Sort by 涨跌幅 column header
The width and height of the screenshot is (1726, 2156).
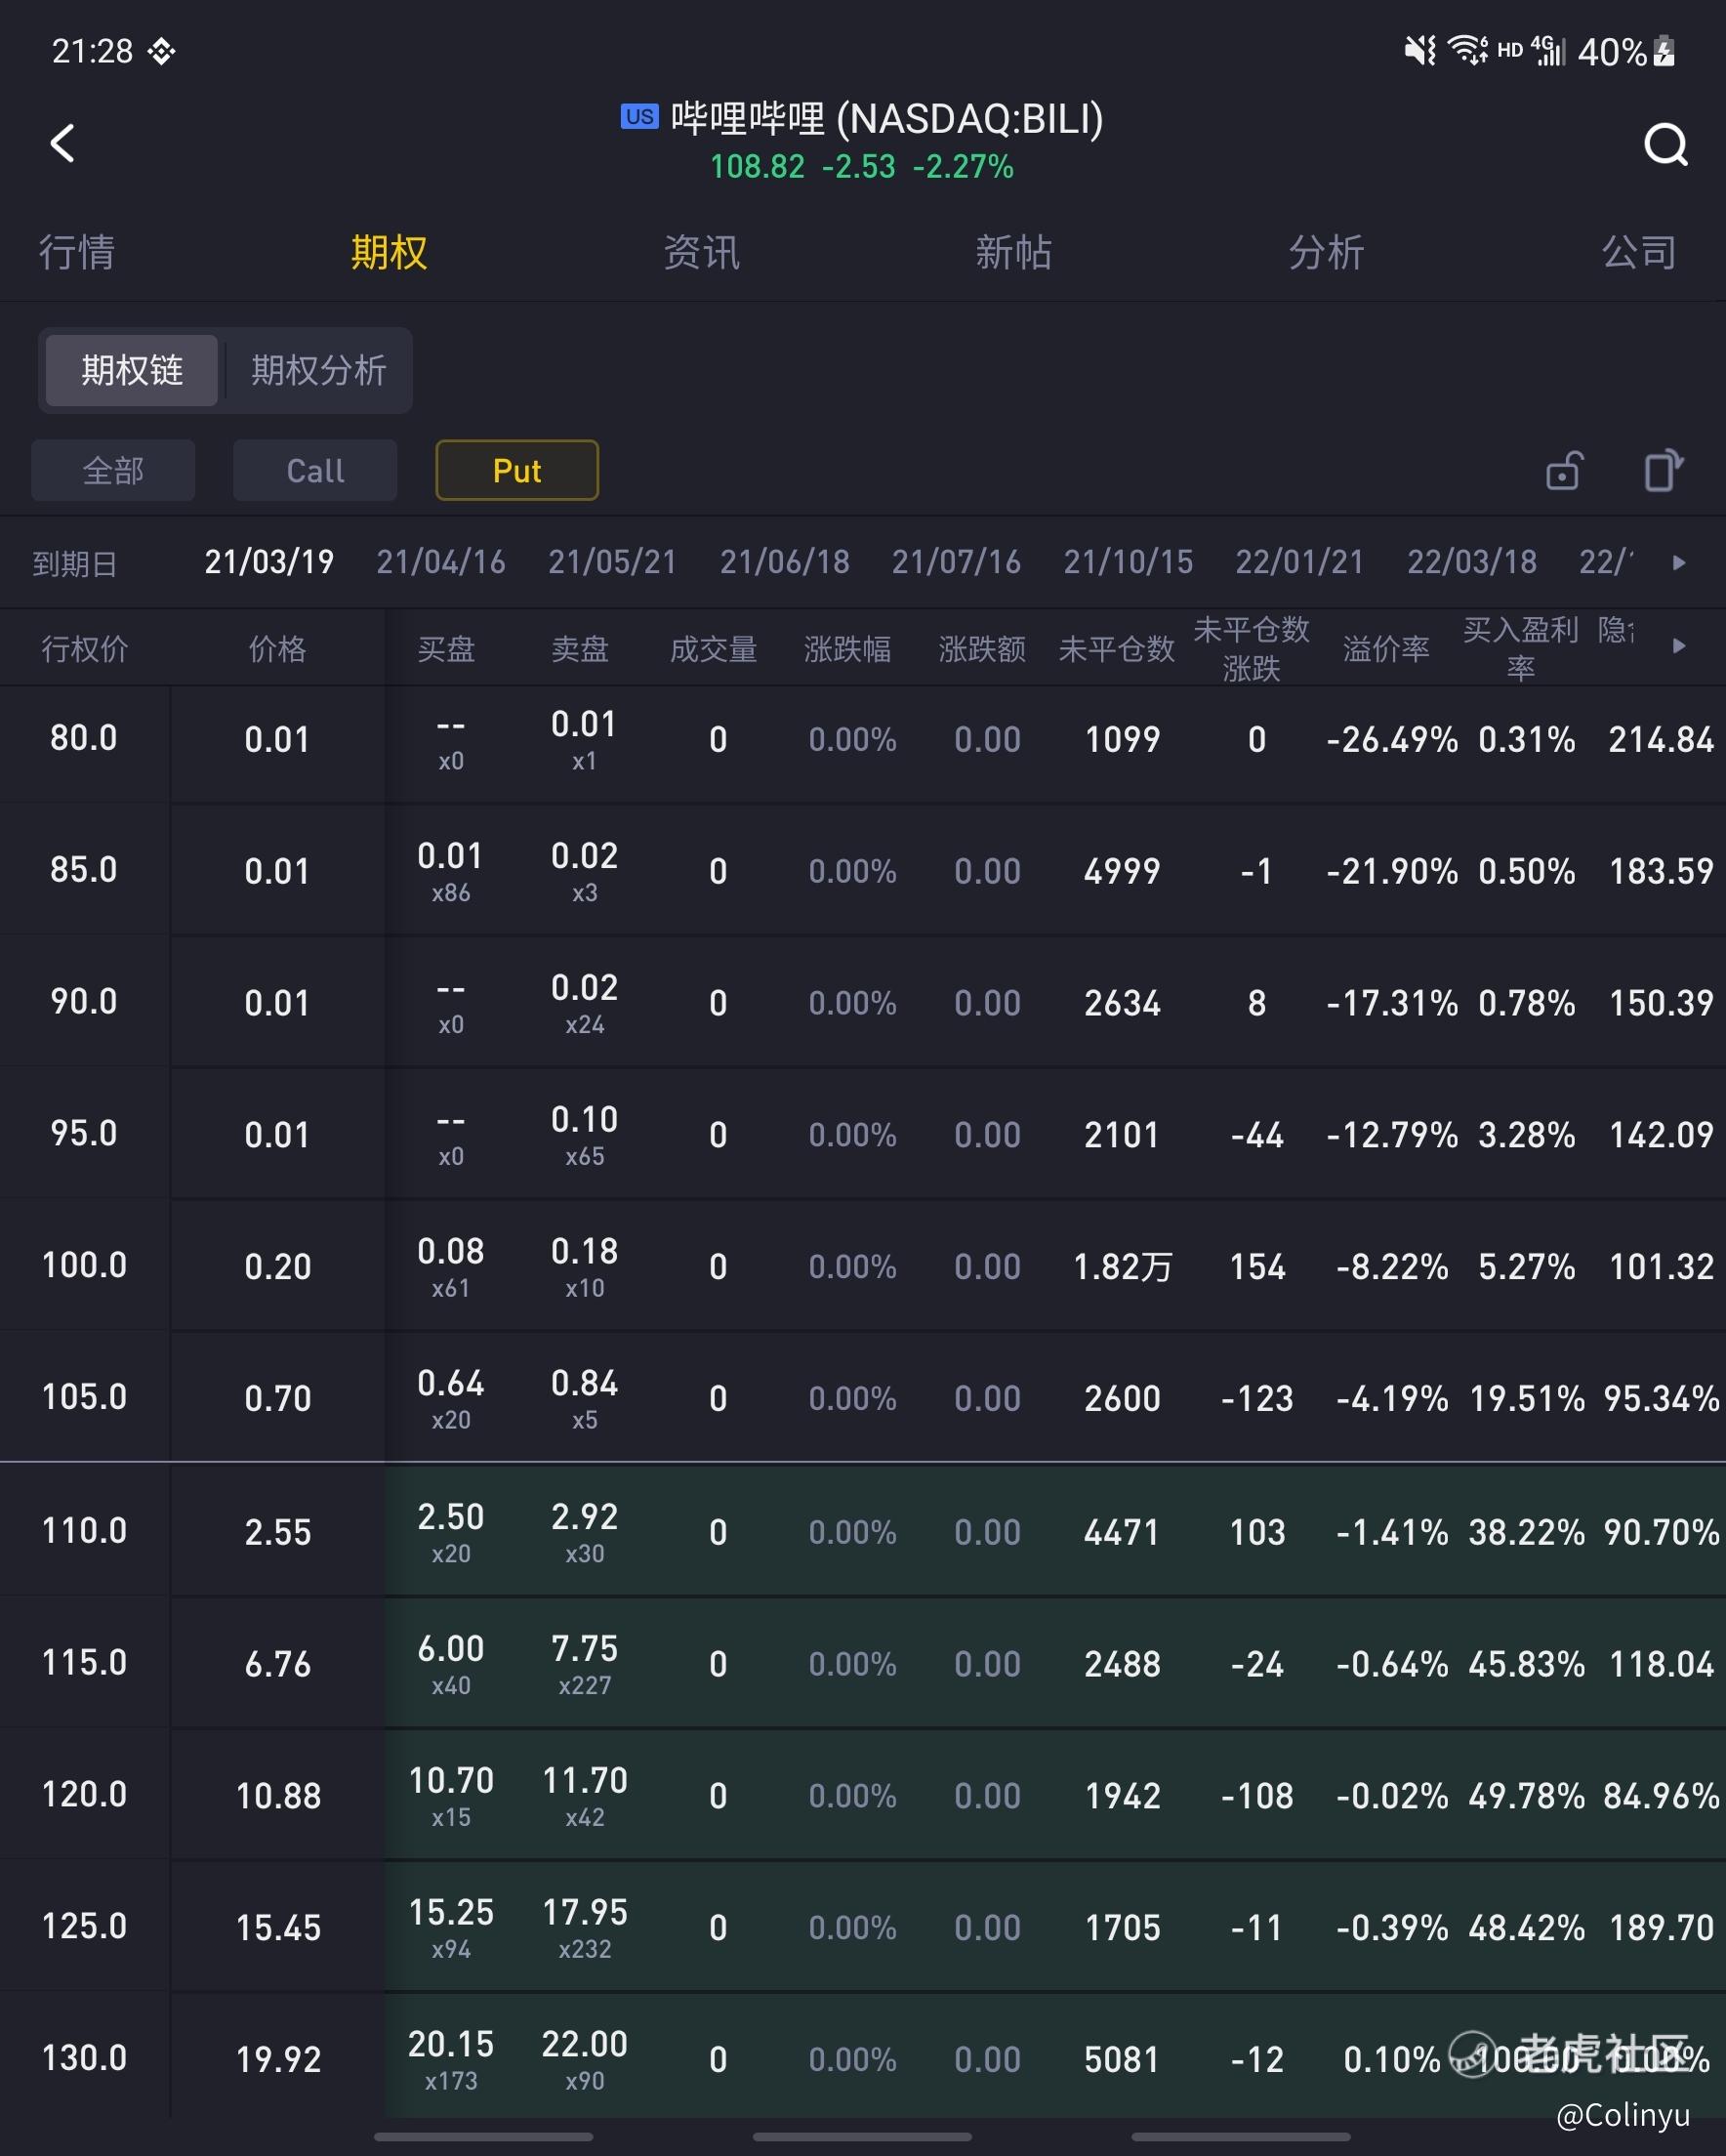(x=847, y=649)
